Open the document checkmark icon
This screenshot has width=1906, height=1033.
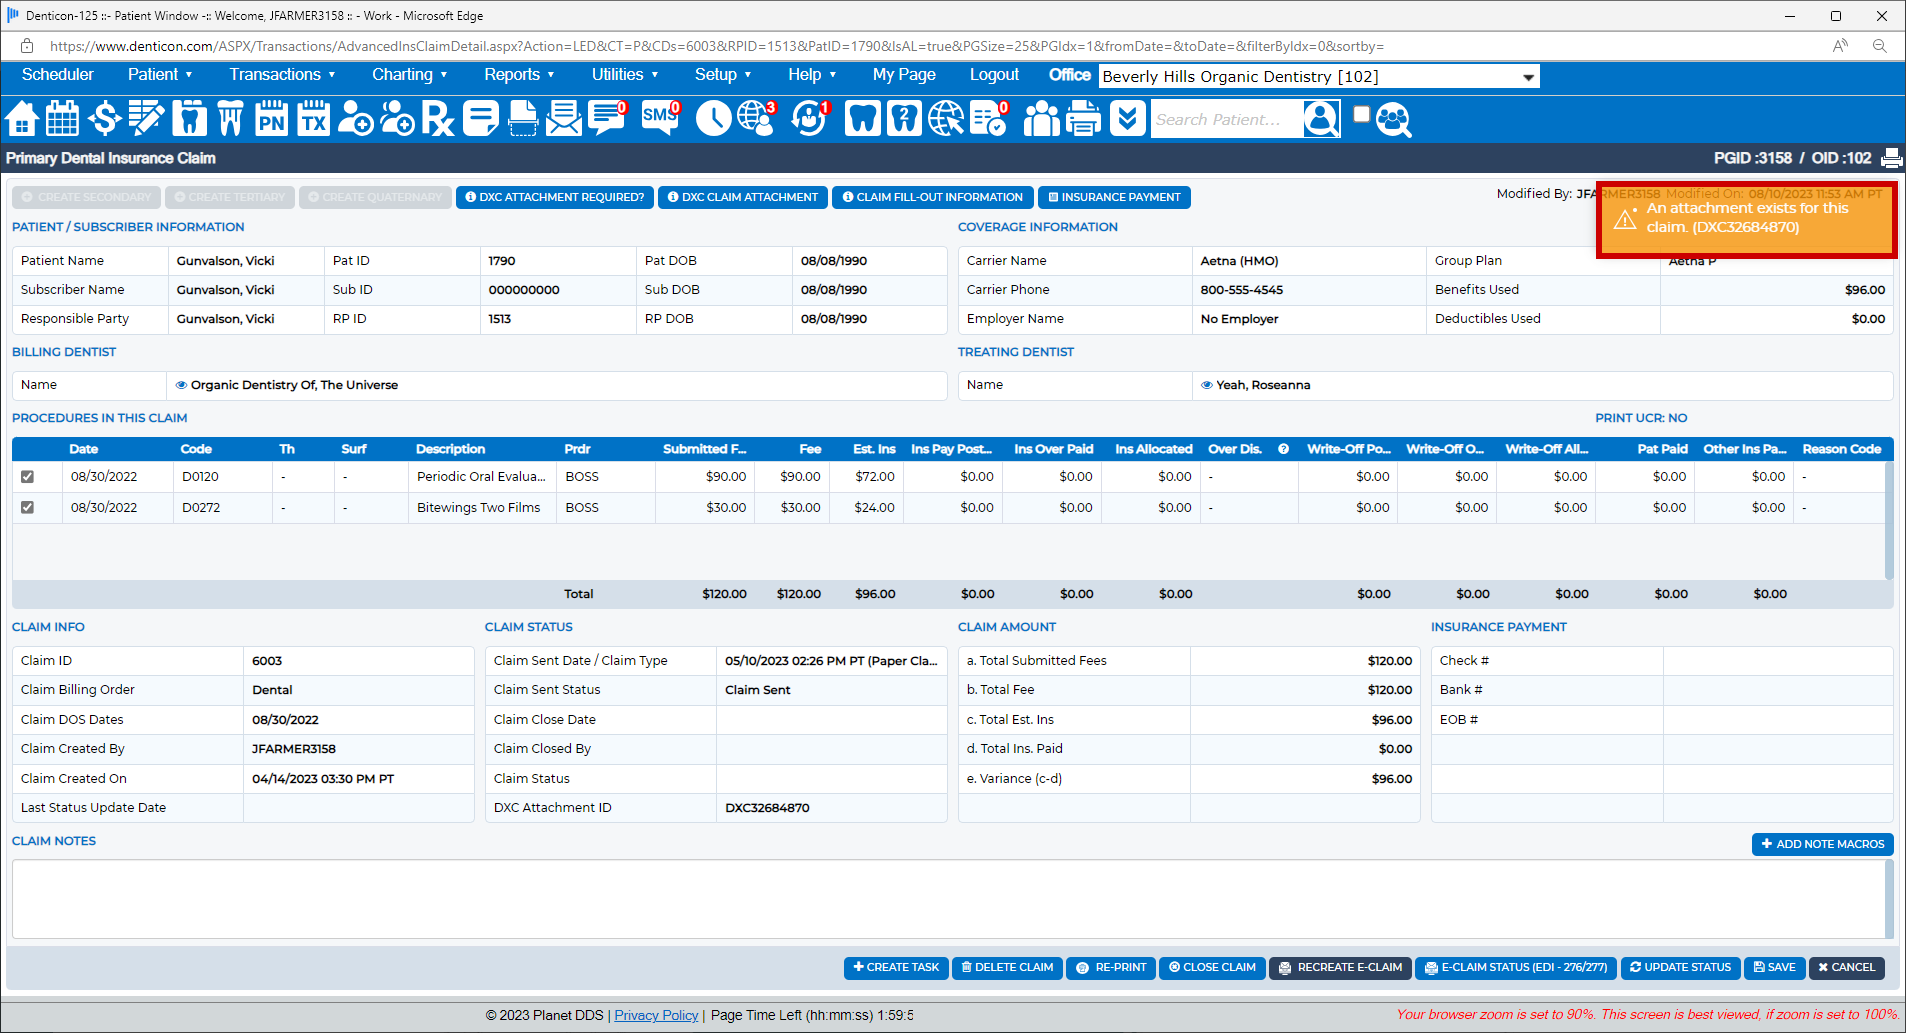988,119
